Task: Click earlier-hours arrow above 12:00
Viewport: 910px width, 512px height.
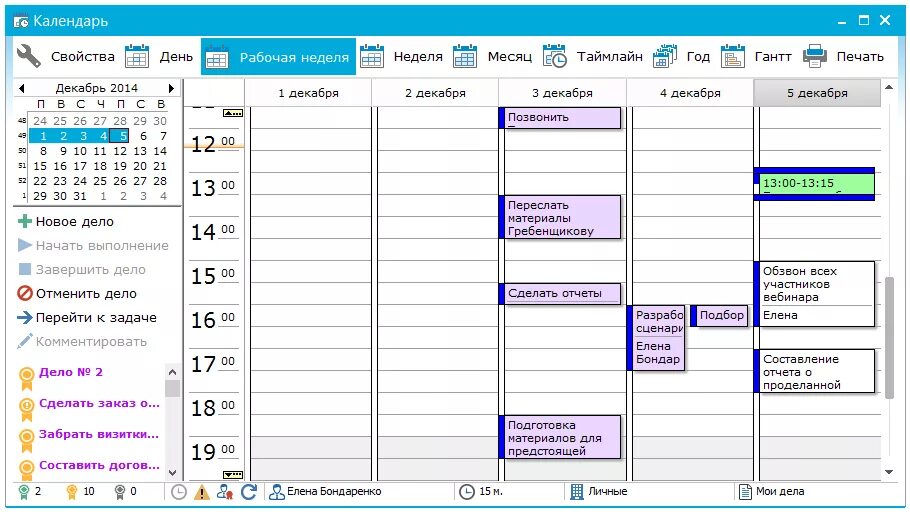Action: point(233,113)
